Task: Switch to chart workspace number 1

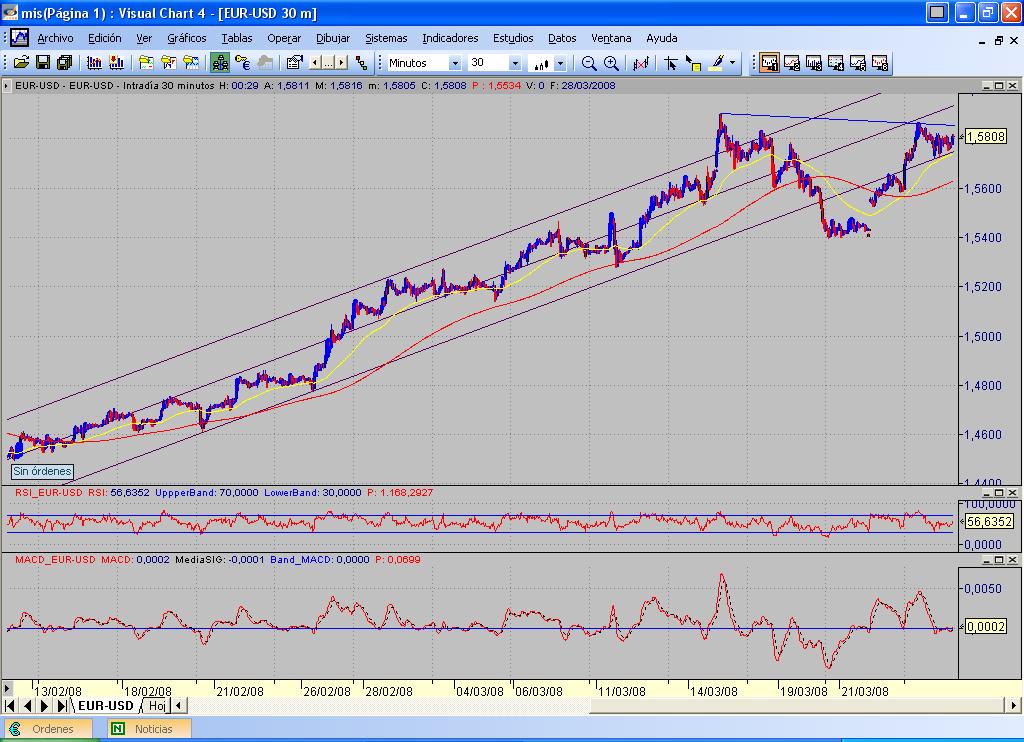Action: coord(770,62)
